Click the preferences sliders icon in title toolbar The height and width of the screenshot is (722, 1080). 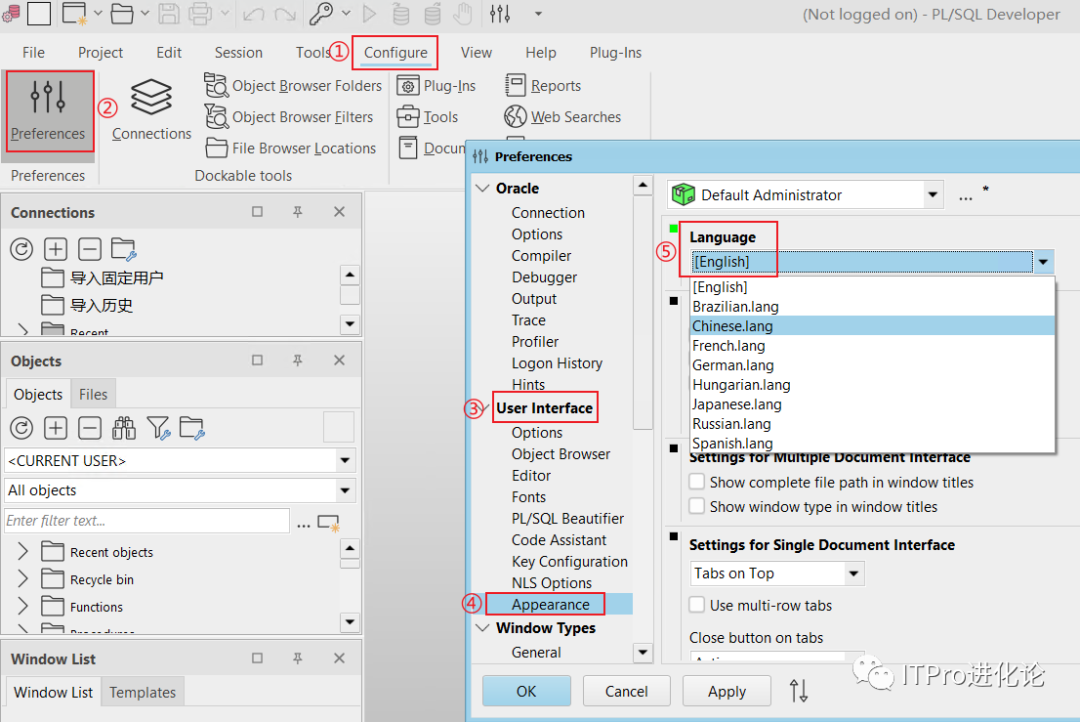[x=500, y=13]
